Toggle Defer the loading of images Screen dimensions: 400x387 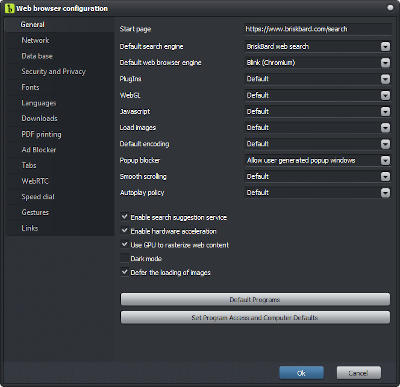(125, 272)
